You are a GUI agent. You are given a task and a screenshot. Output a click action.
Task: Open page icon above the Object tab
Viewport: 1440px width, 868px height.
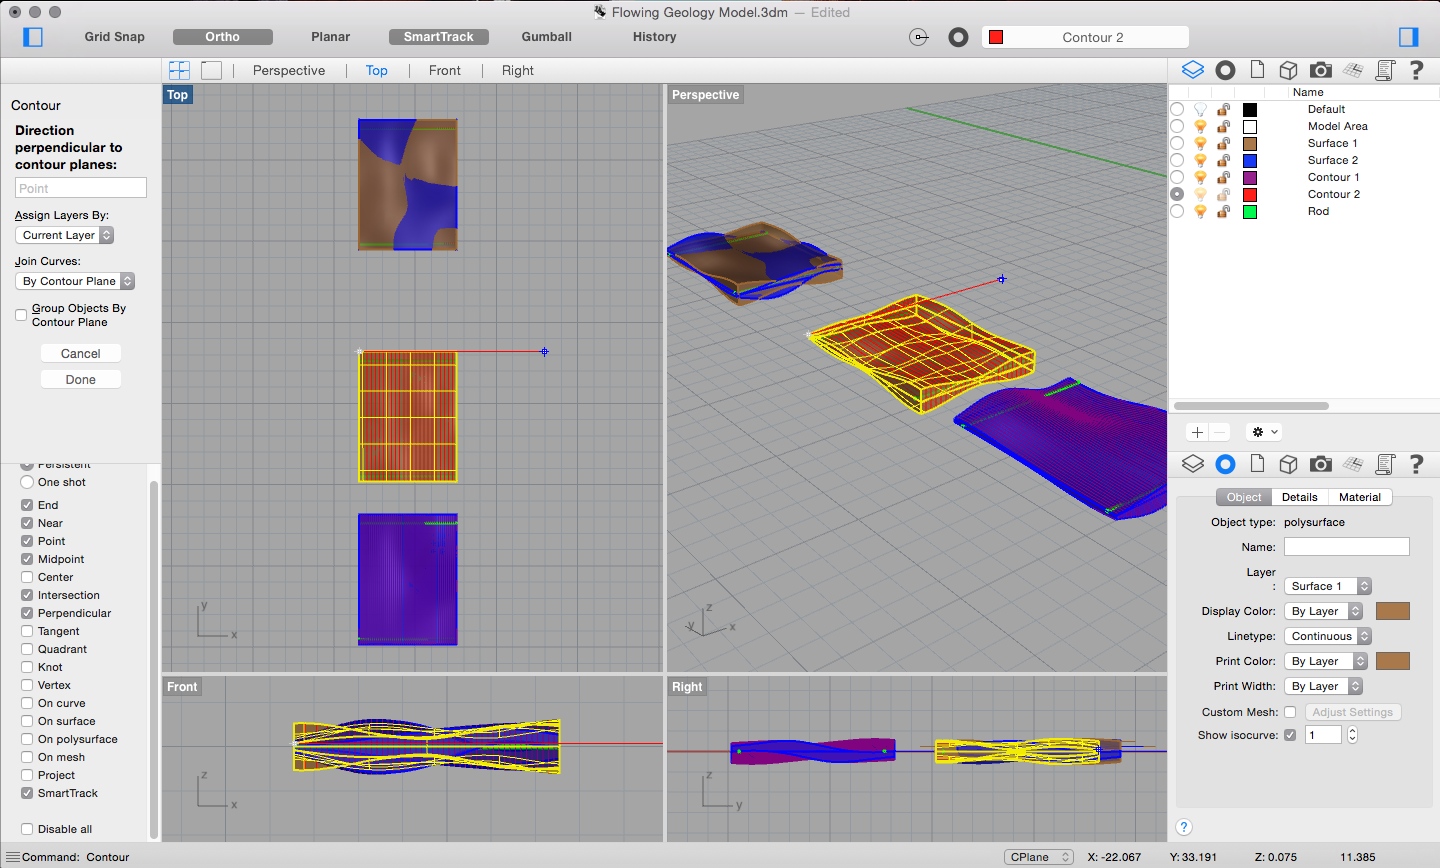(x=1257, y=464)
